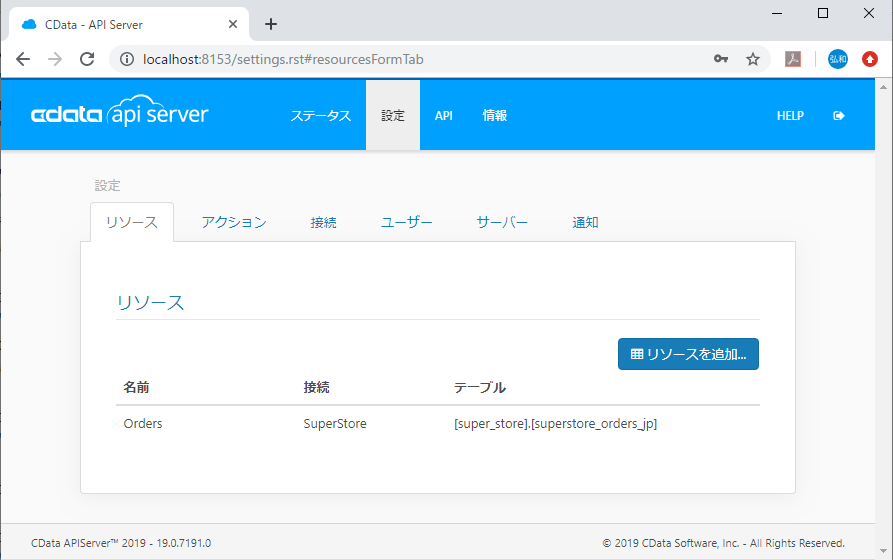
Task: Click the red update arrow icon
Action: click(870, 59)
